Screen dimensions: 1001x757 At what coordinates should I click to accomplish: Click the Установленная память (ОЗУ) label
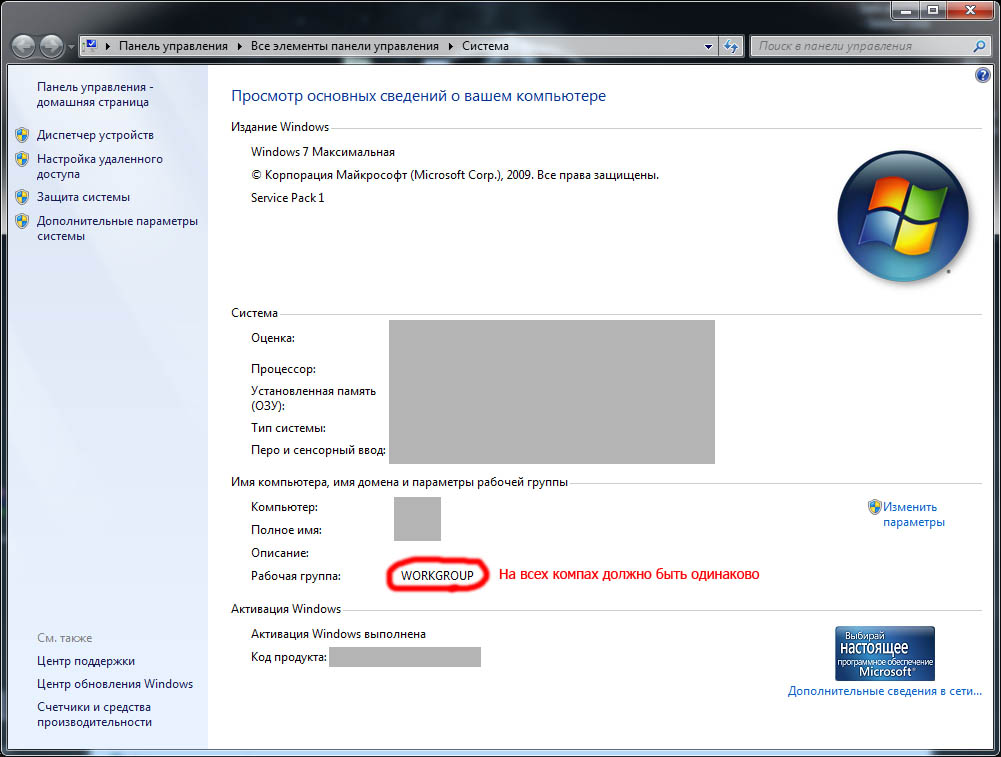[x=313, y=398]
